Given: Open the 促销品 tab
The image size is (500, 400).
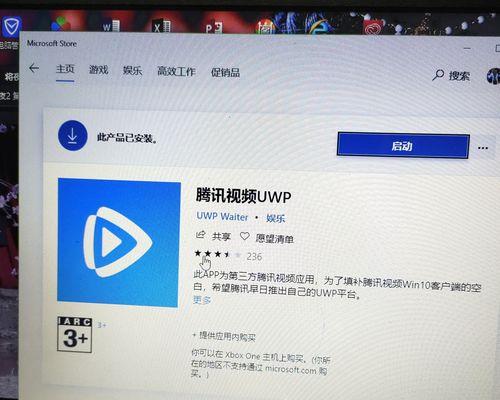Looking at the screenshot, I should tap(225, 72).
